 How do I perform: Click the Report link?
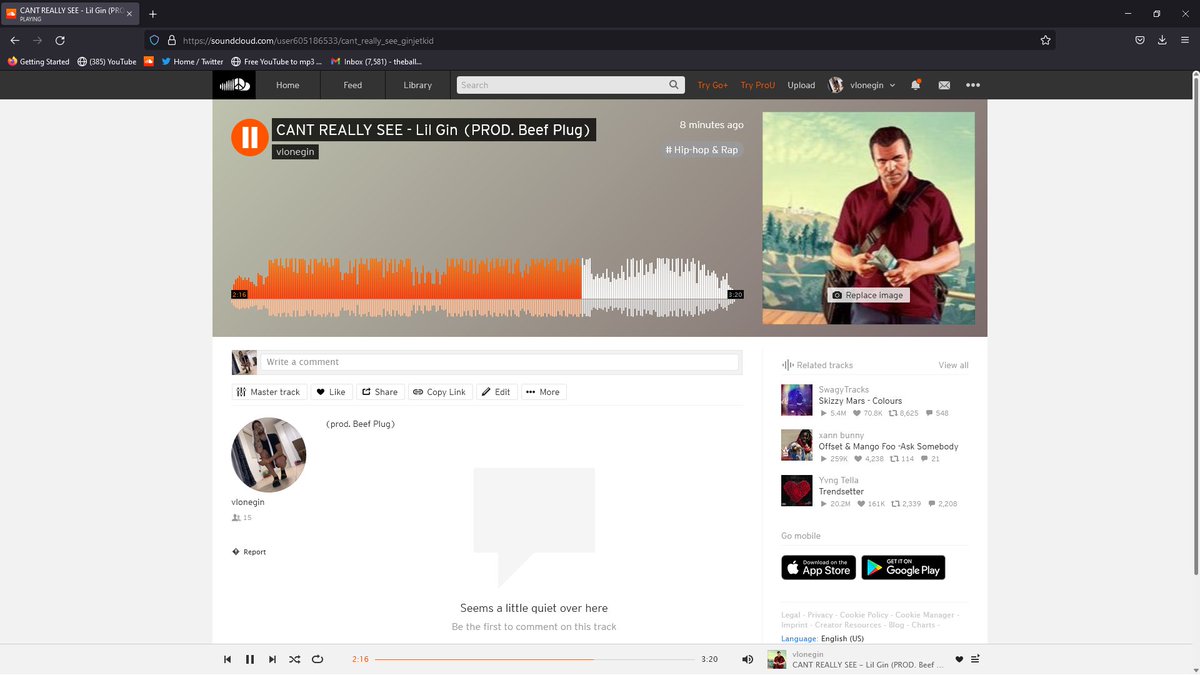click(x=249, y=552)
